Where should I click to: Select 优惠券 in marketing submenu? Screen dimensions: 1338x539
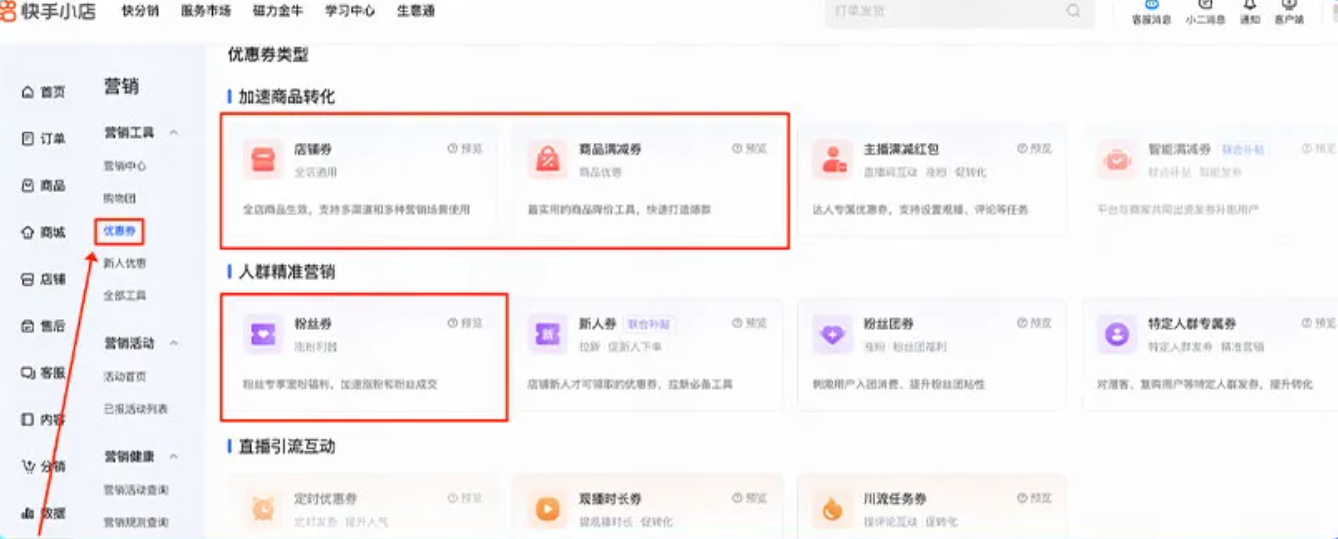(119, 232)
